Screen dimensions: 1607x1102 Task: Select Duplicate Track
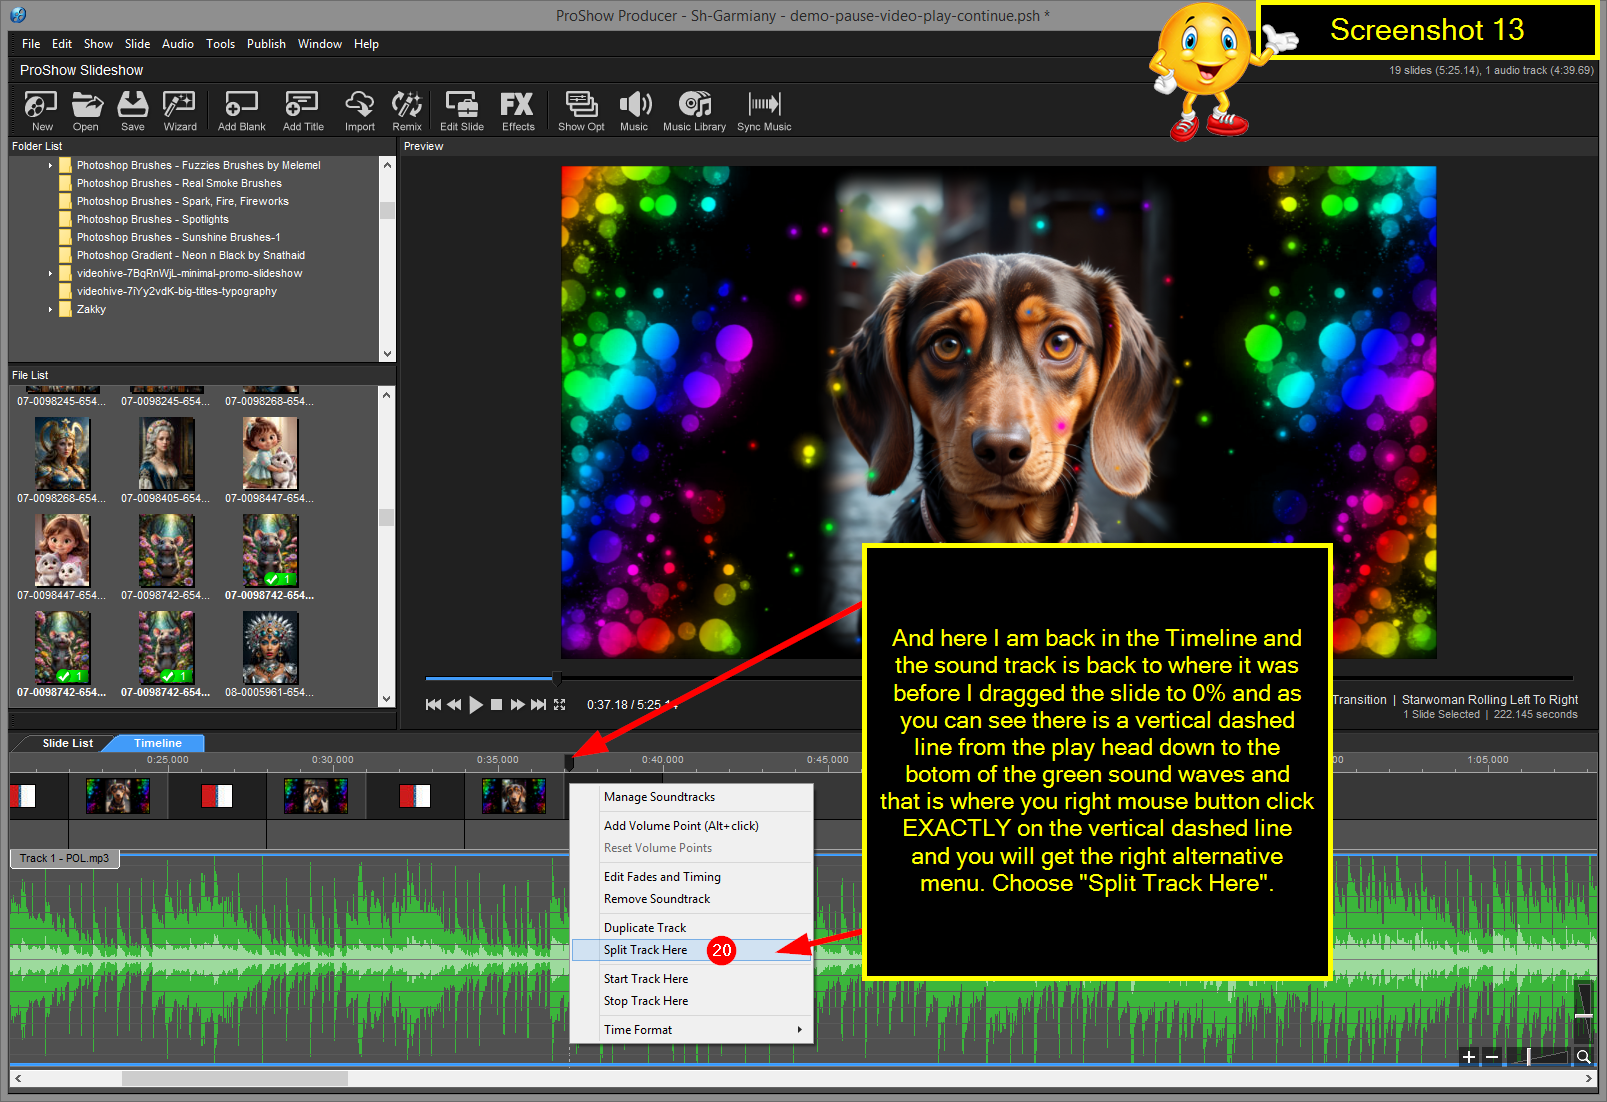(x=692, y=928)
